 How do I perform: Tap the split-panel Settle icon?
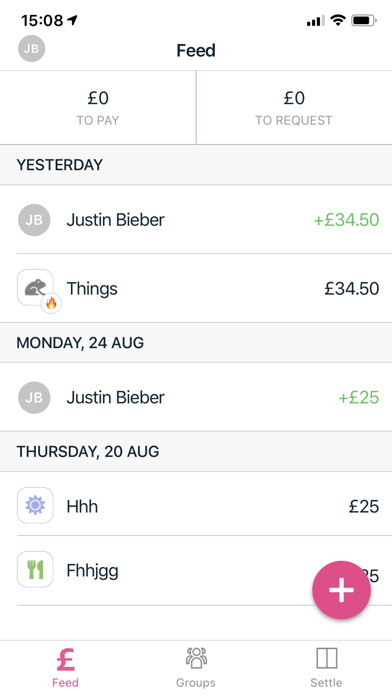pyautogui.click(x=326, y=658)
